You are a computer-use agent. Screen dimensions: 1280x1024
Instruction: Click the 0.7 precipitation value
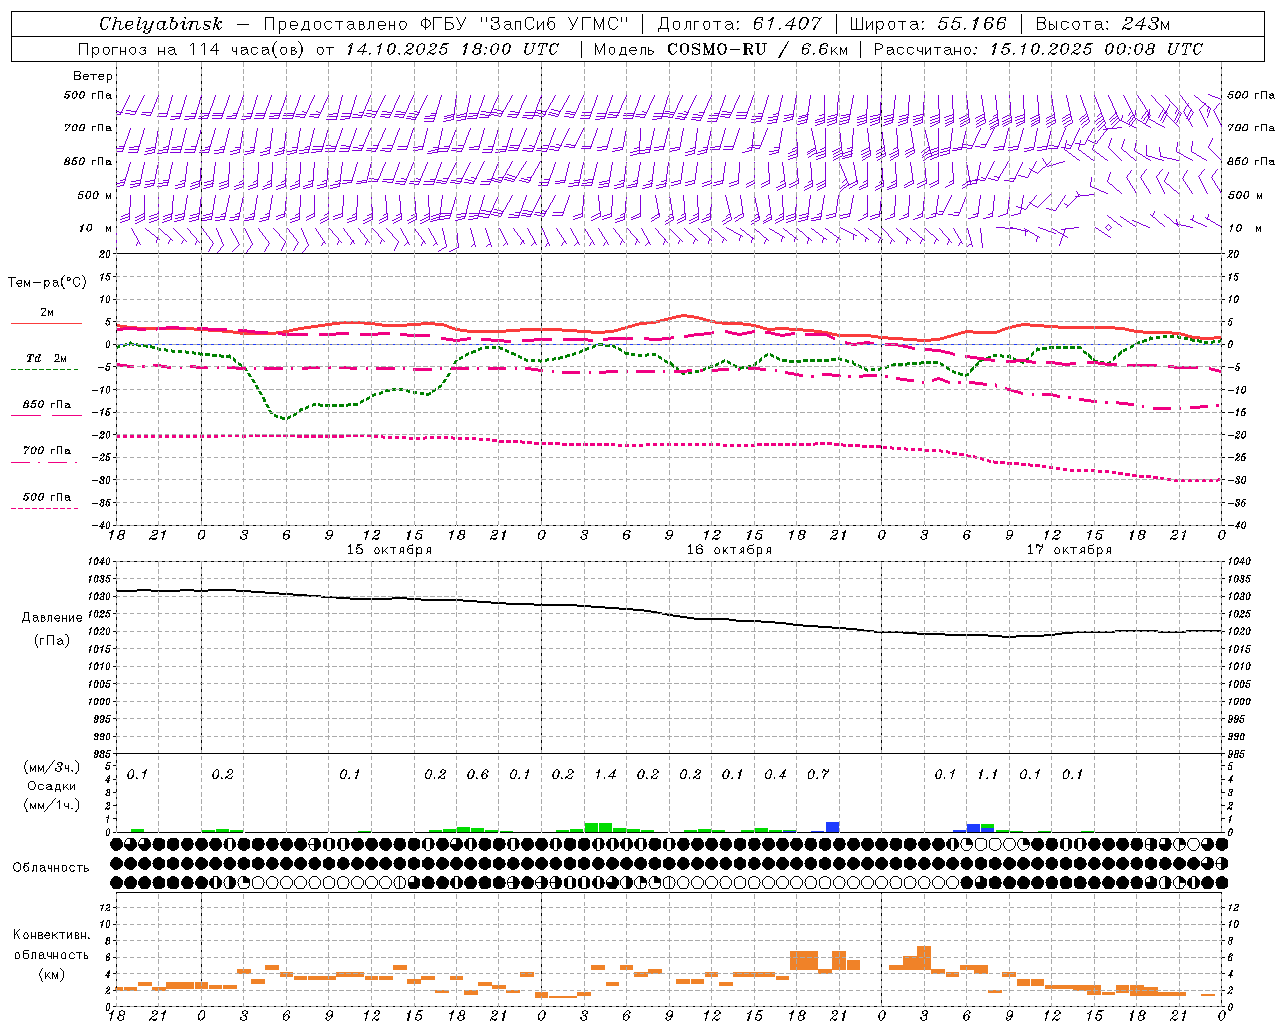click(x=818, y=775)
